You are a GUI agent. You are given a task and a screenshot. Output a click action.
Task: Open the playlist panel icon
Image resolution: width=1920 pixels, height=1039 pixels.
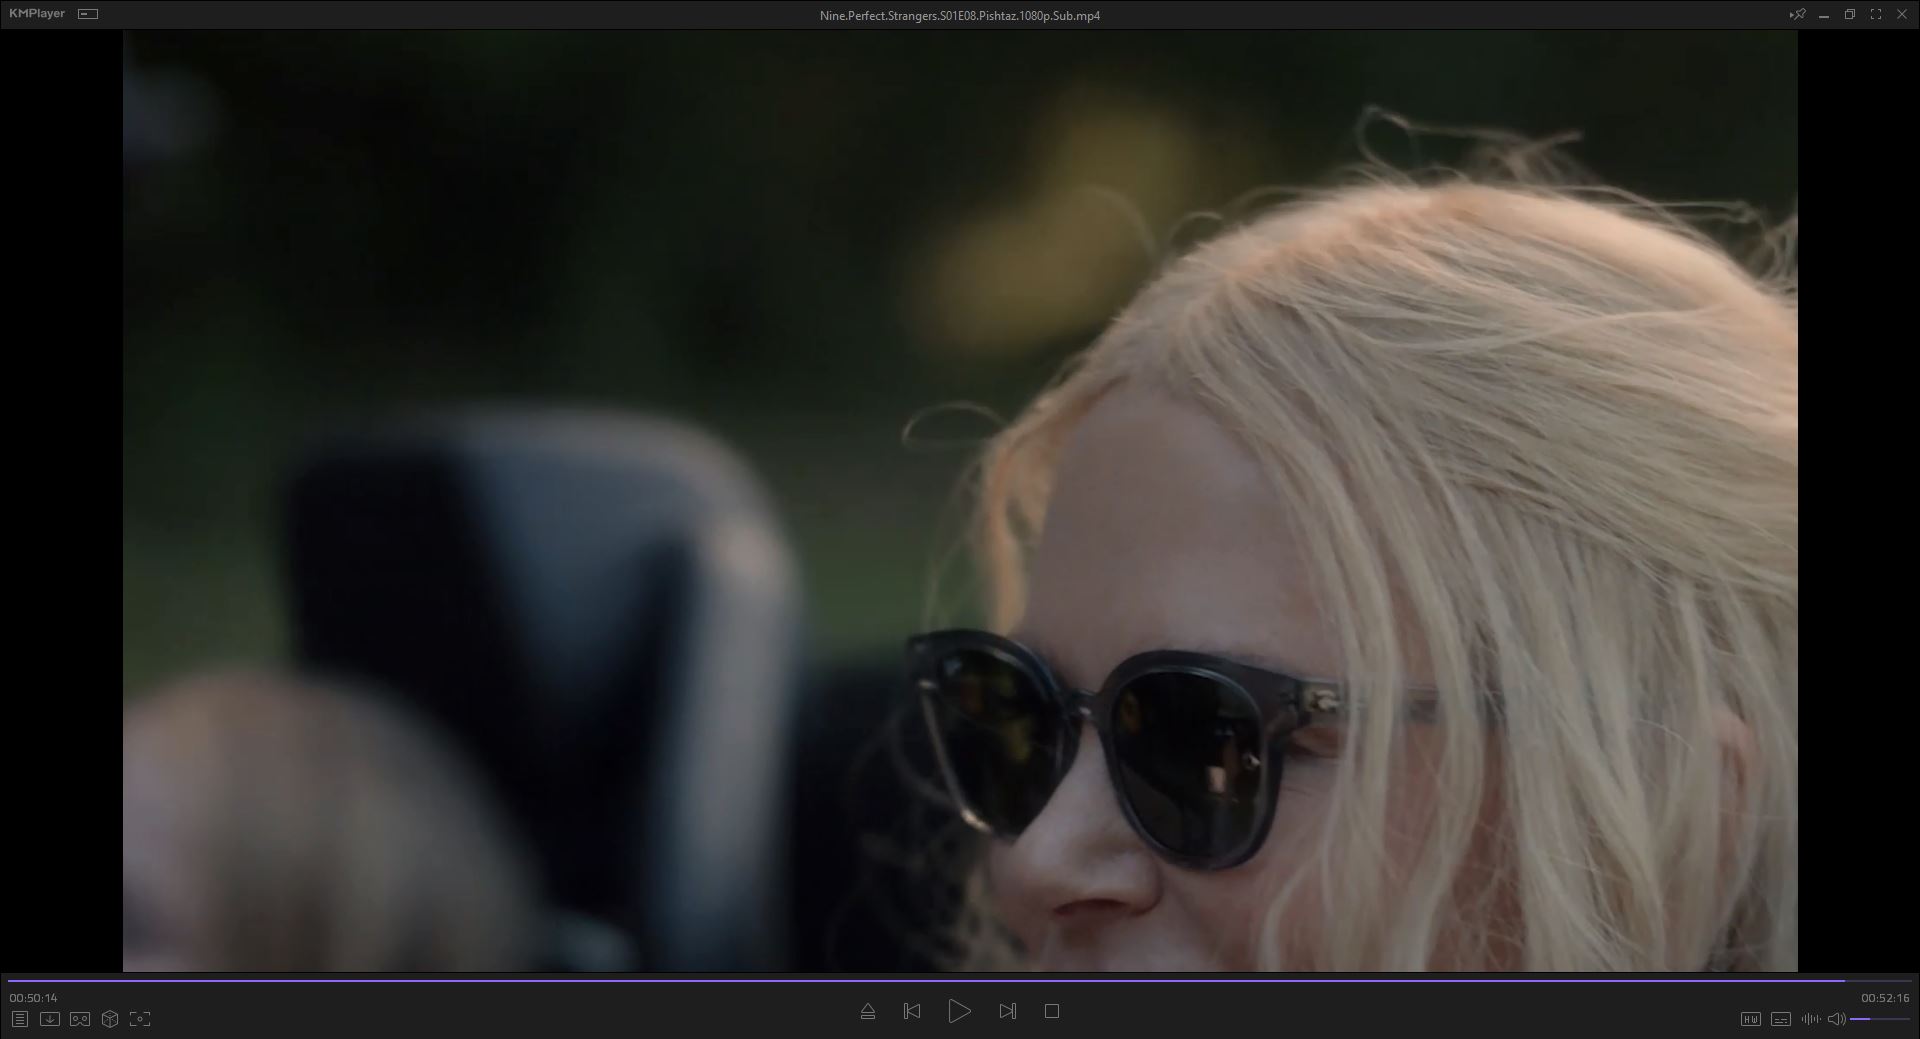coord(20,1019)
